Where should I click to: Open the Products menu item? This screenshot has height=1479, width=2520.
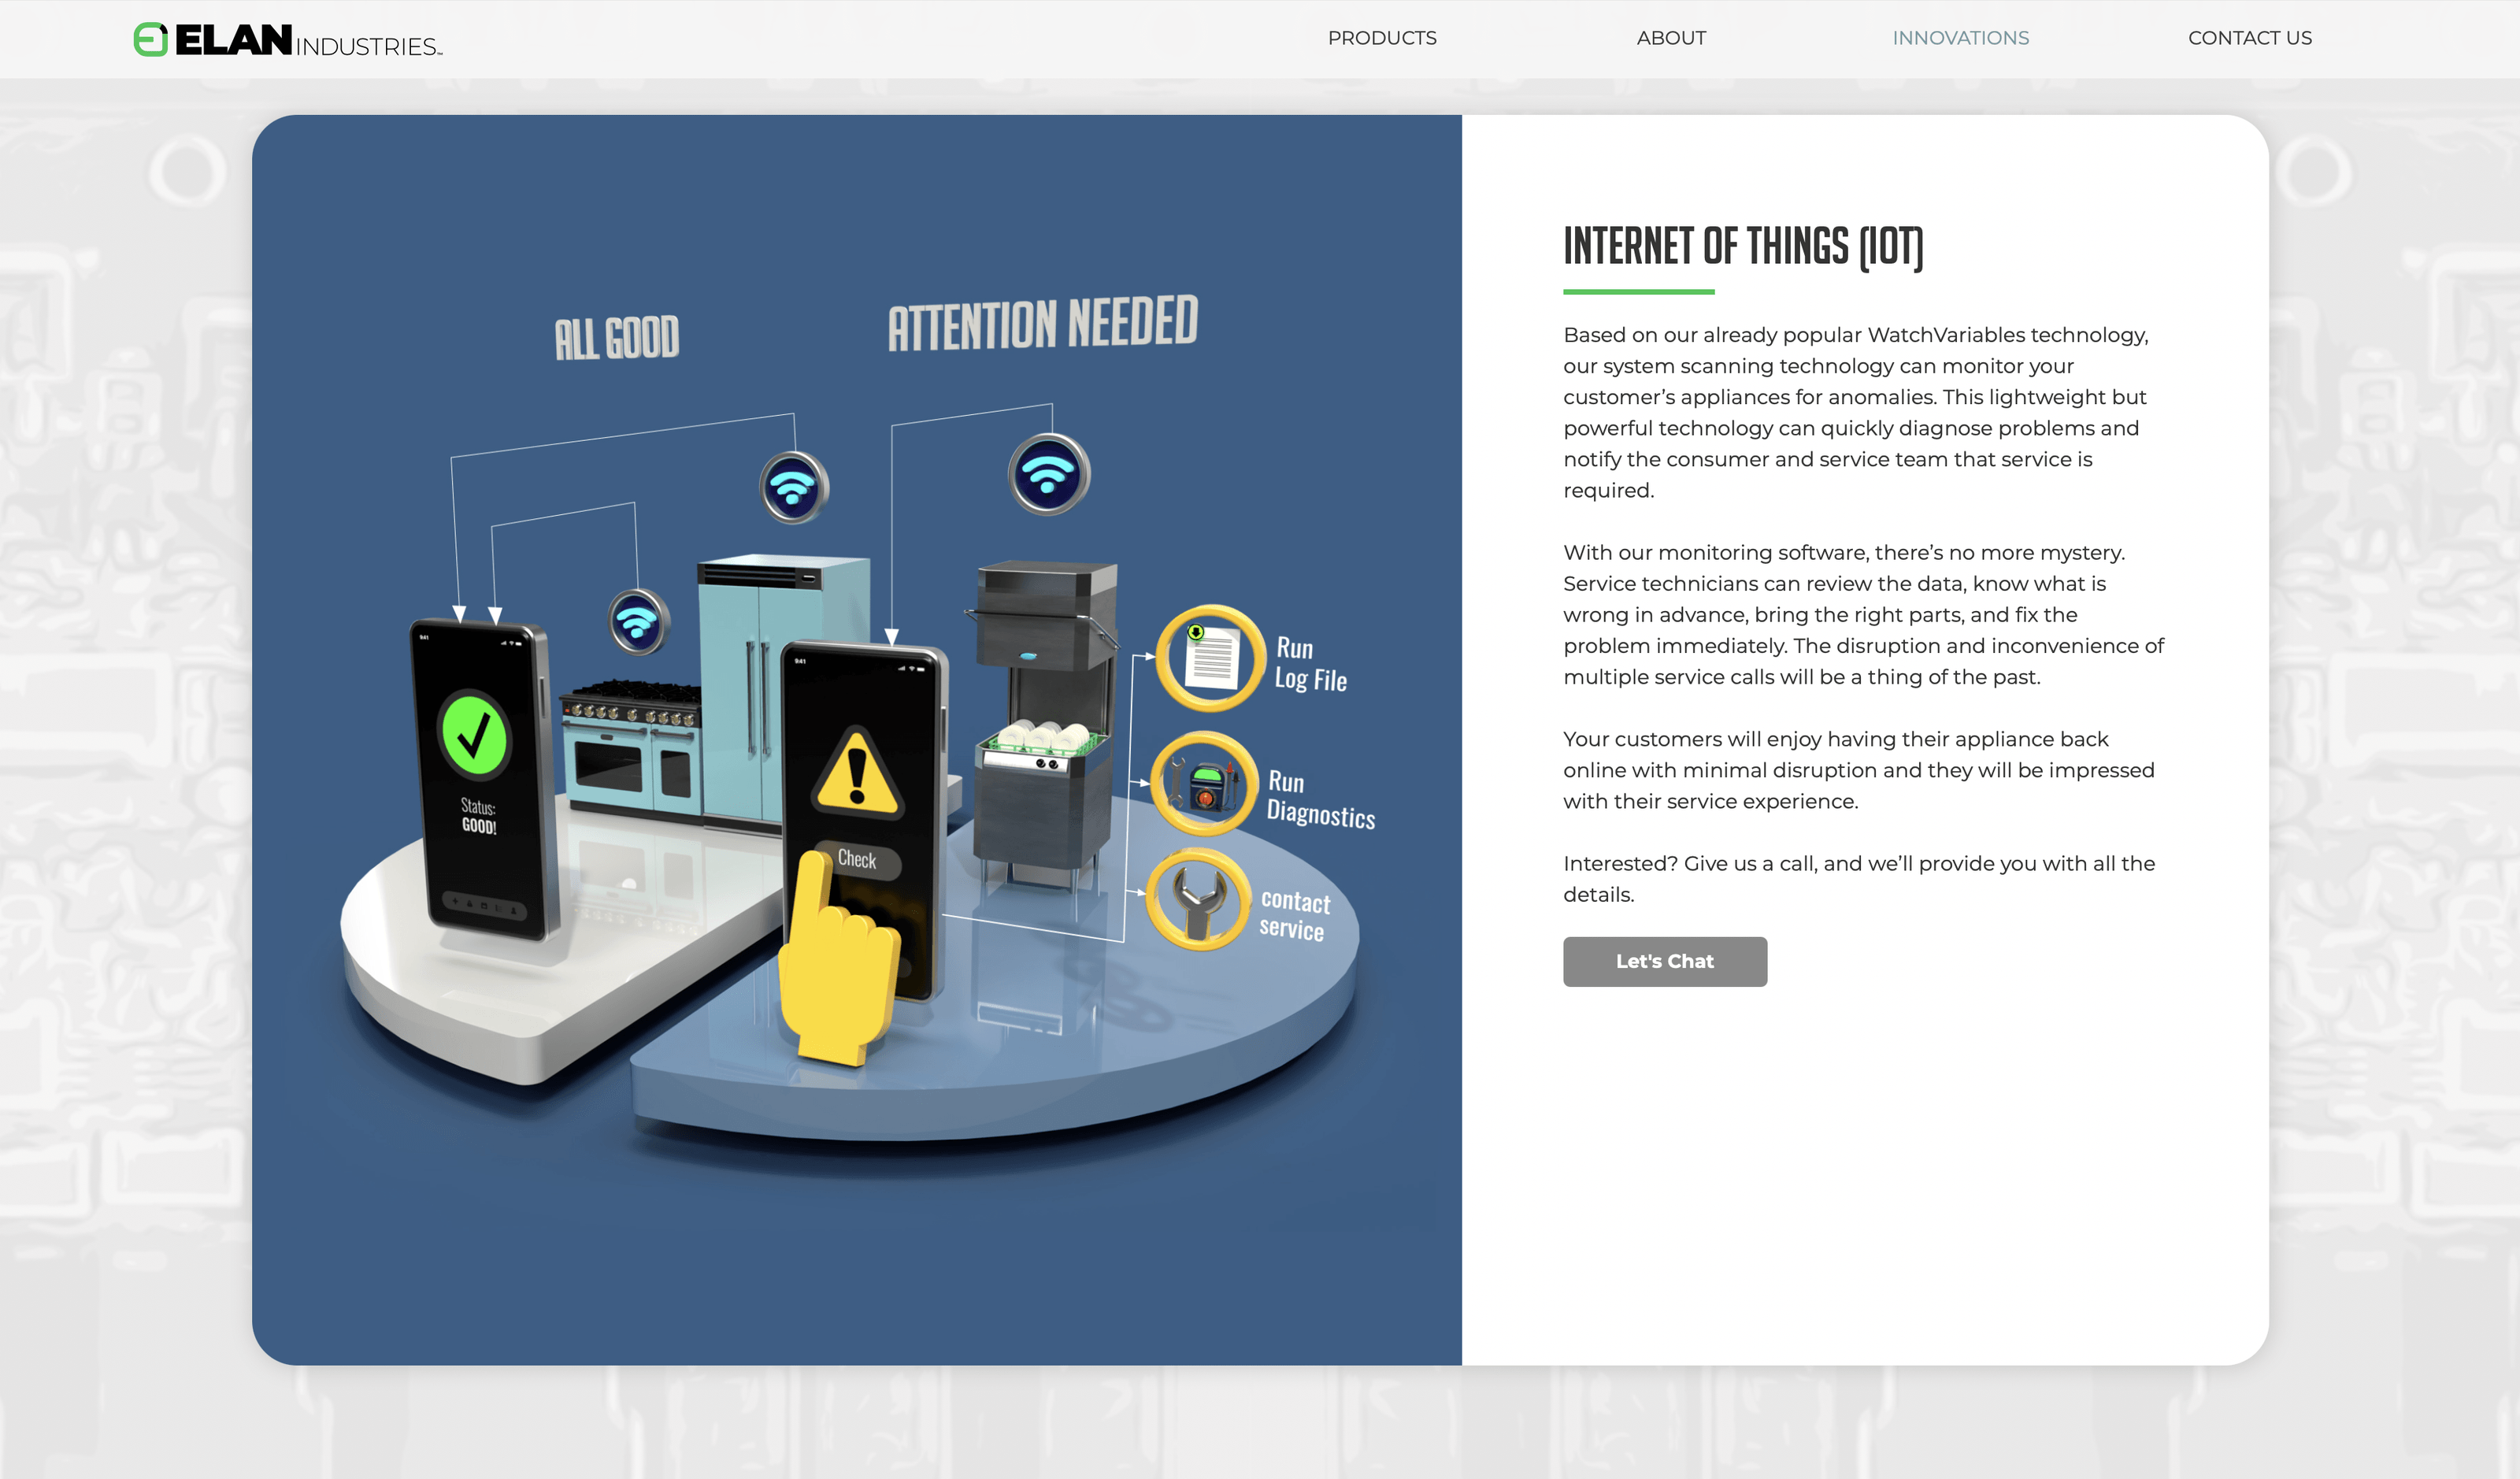1381,38
